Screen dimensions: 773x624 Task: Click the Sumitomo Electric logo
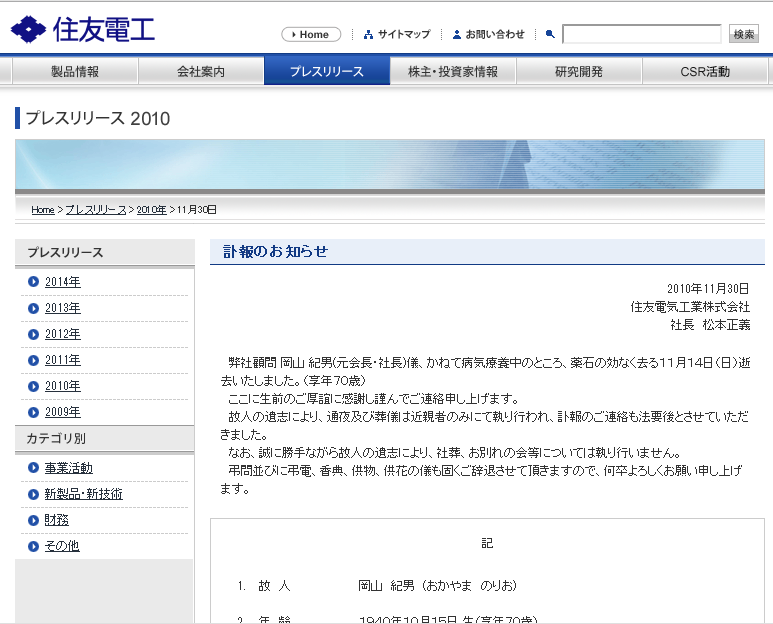coord(83,30)
